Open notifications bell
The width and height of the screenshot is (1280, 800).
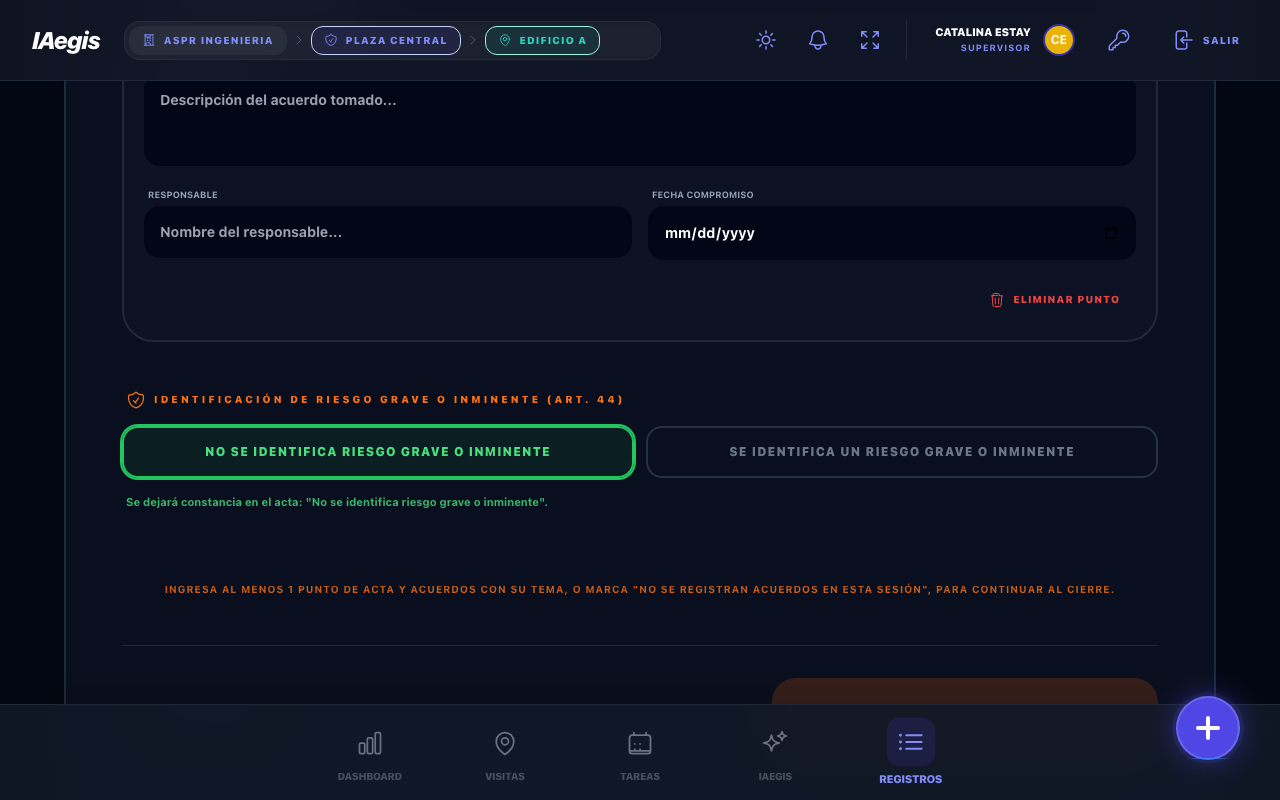818,40
